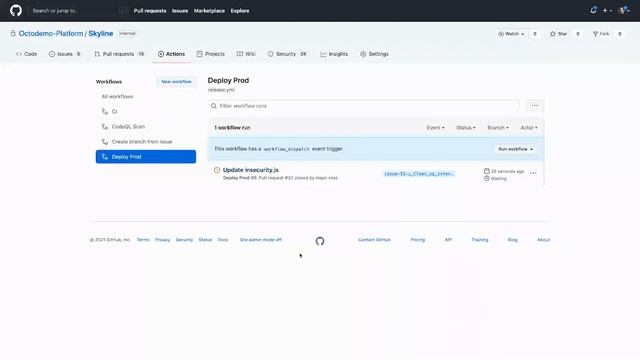
Task: Click the run's branch label badge
Action: 418,174
